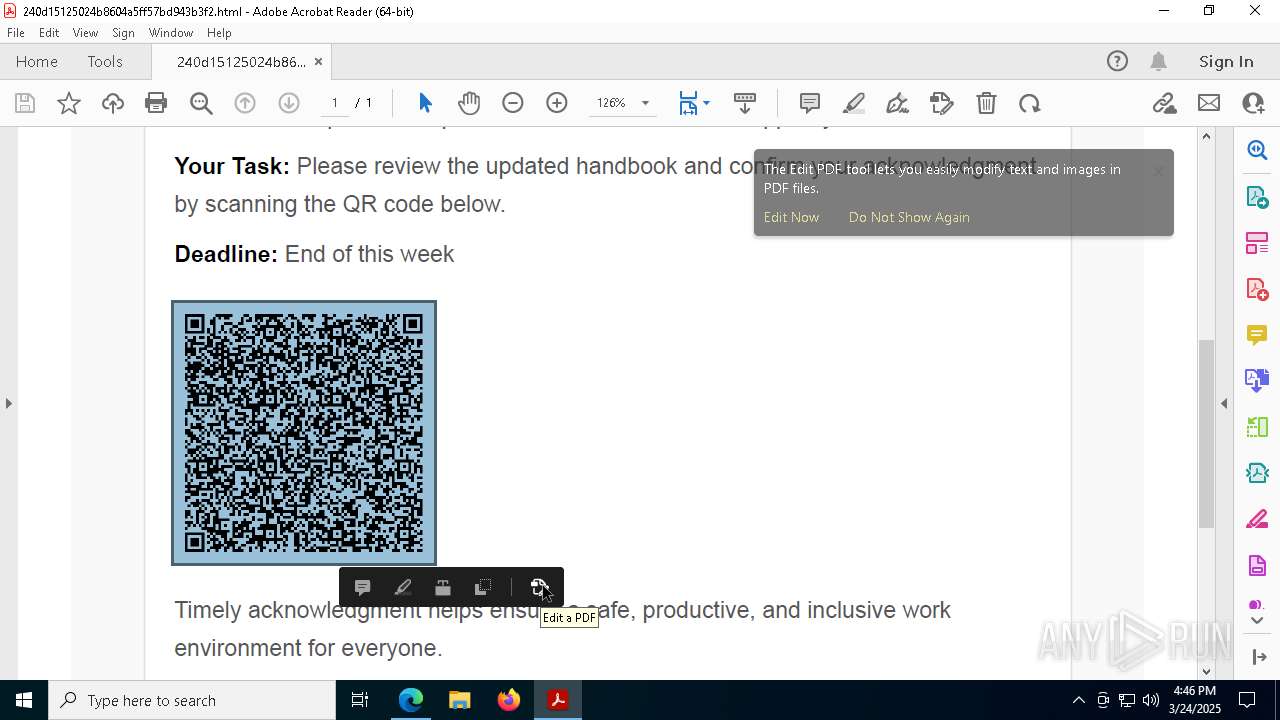The height and width of the screenshot is (720, 1280).
Task: Print the document
Action: coord(156,103)
